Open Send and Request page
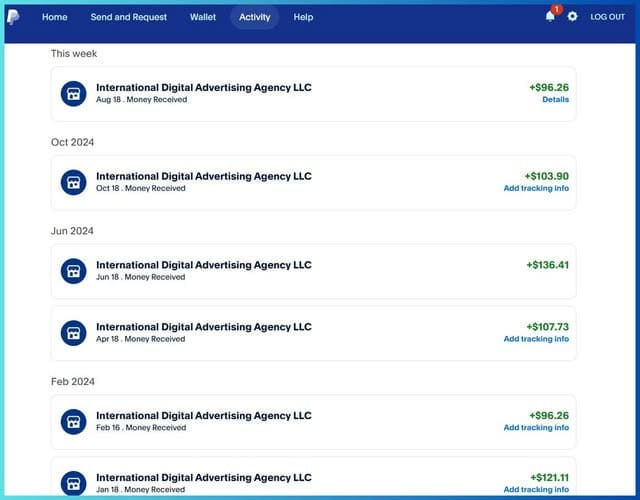 [129, 17]
